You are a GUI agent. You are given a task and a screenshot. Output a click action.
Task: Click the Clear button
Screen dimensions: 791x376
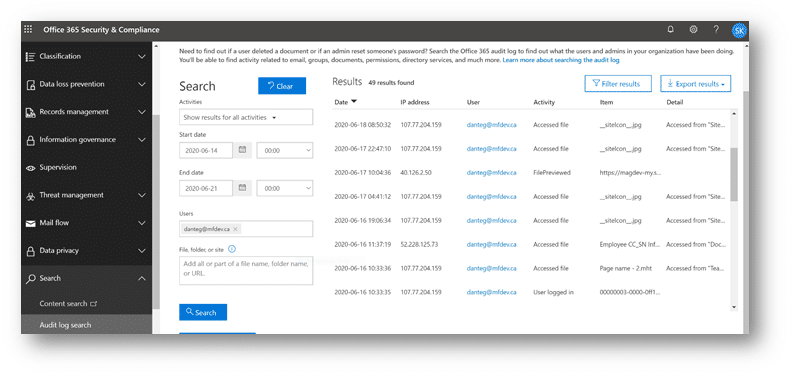(282, 86)
